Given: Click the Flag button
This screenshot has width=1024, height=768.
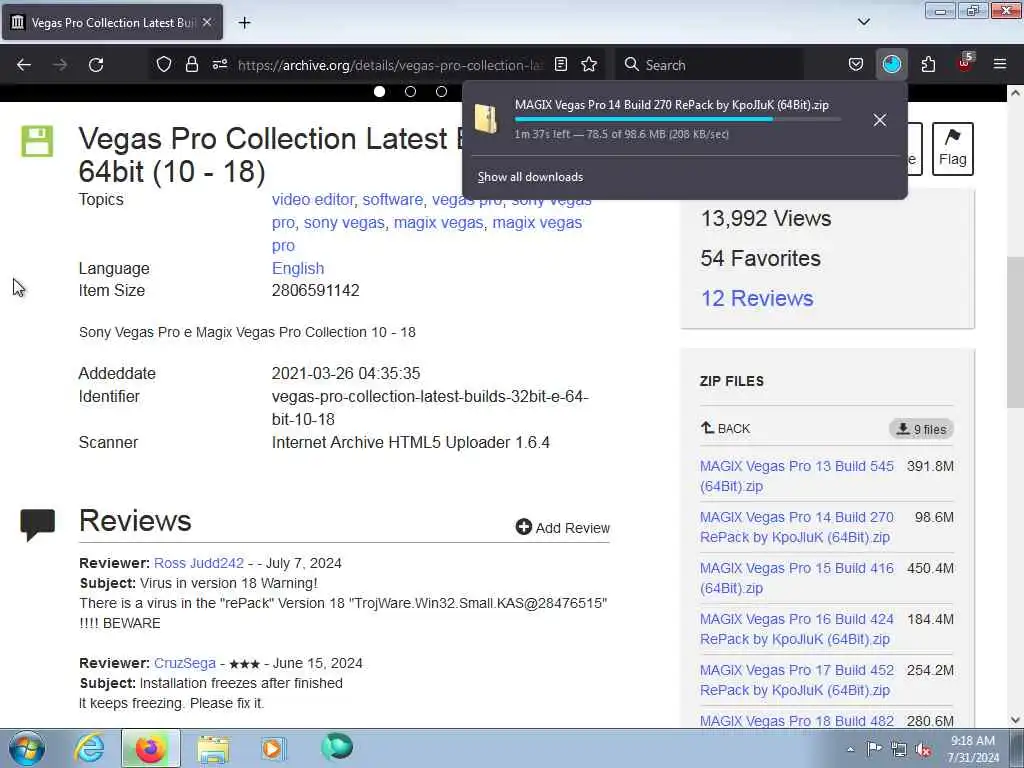Looking at the screenshot, I should click(953, 149).
